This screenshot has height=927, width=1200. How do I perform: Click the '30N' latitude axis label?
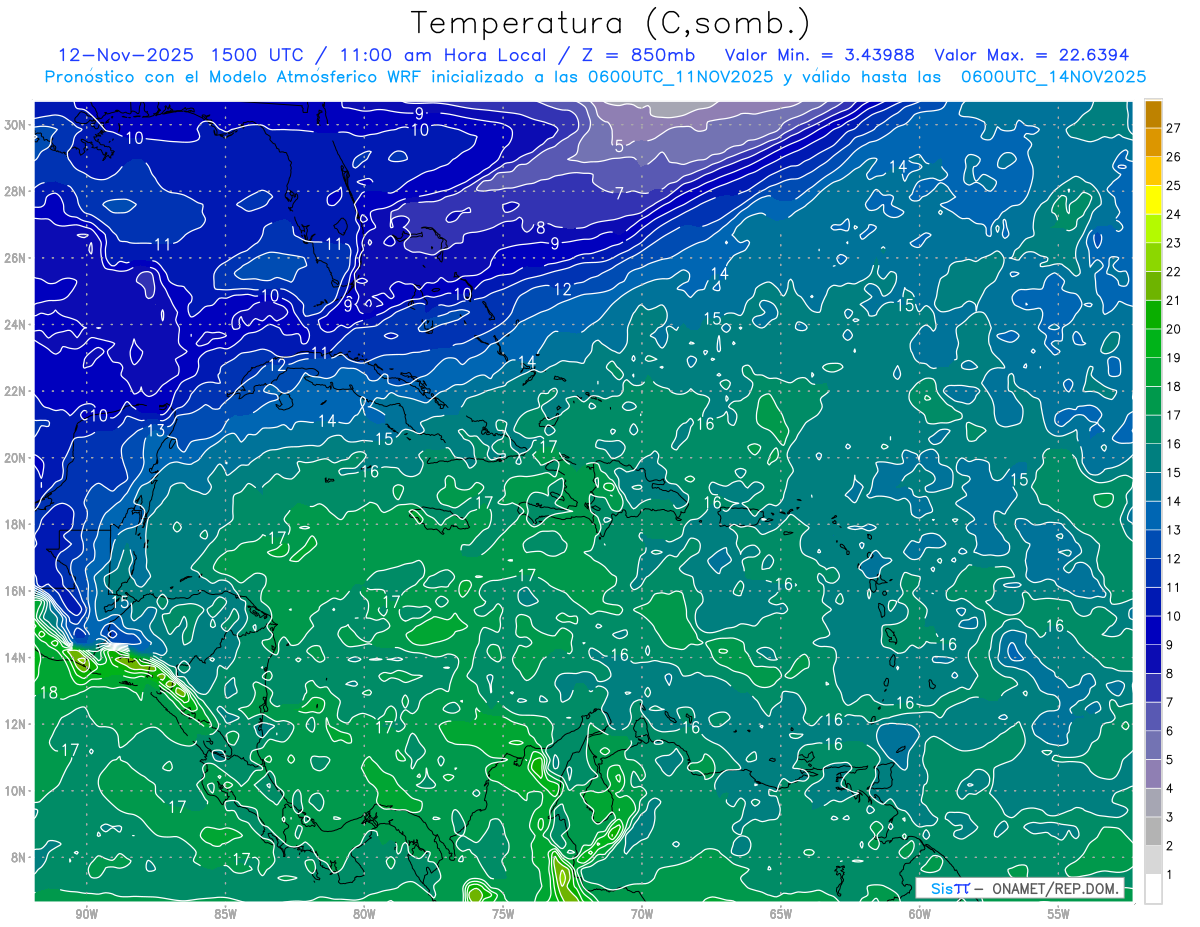16,125
